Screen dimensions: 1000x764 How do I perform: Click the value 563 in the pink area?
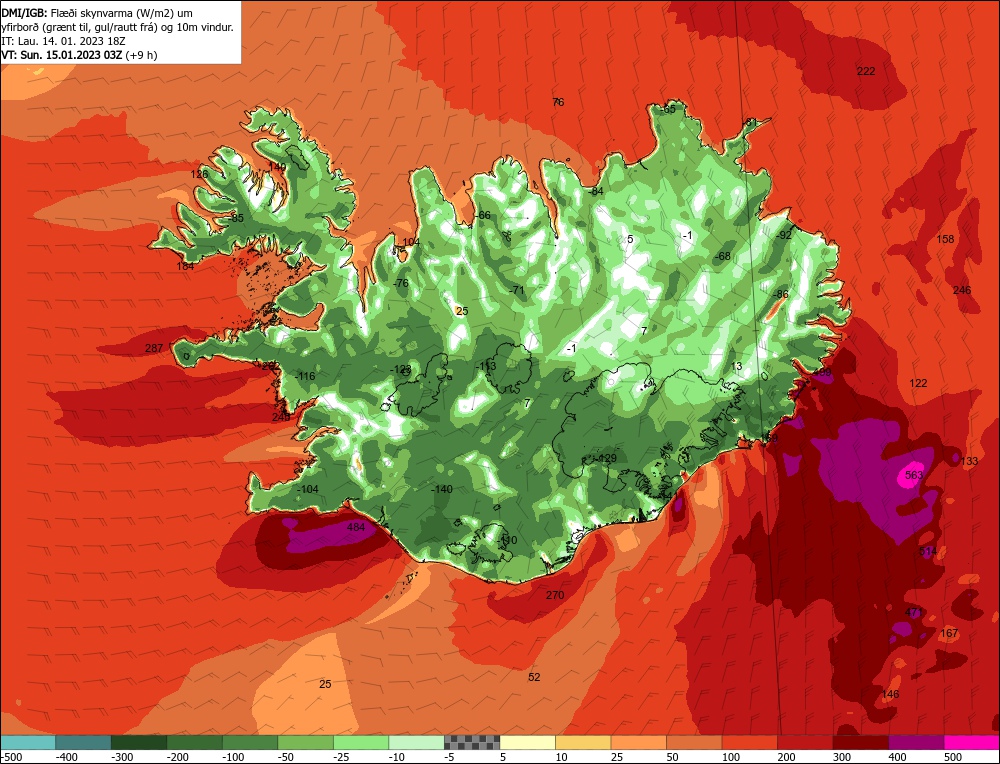[x=914, y=475]
